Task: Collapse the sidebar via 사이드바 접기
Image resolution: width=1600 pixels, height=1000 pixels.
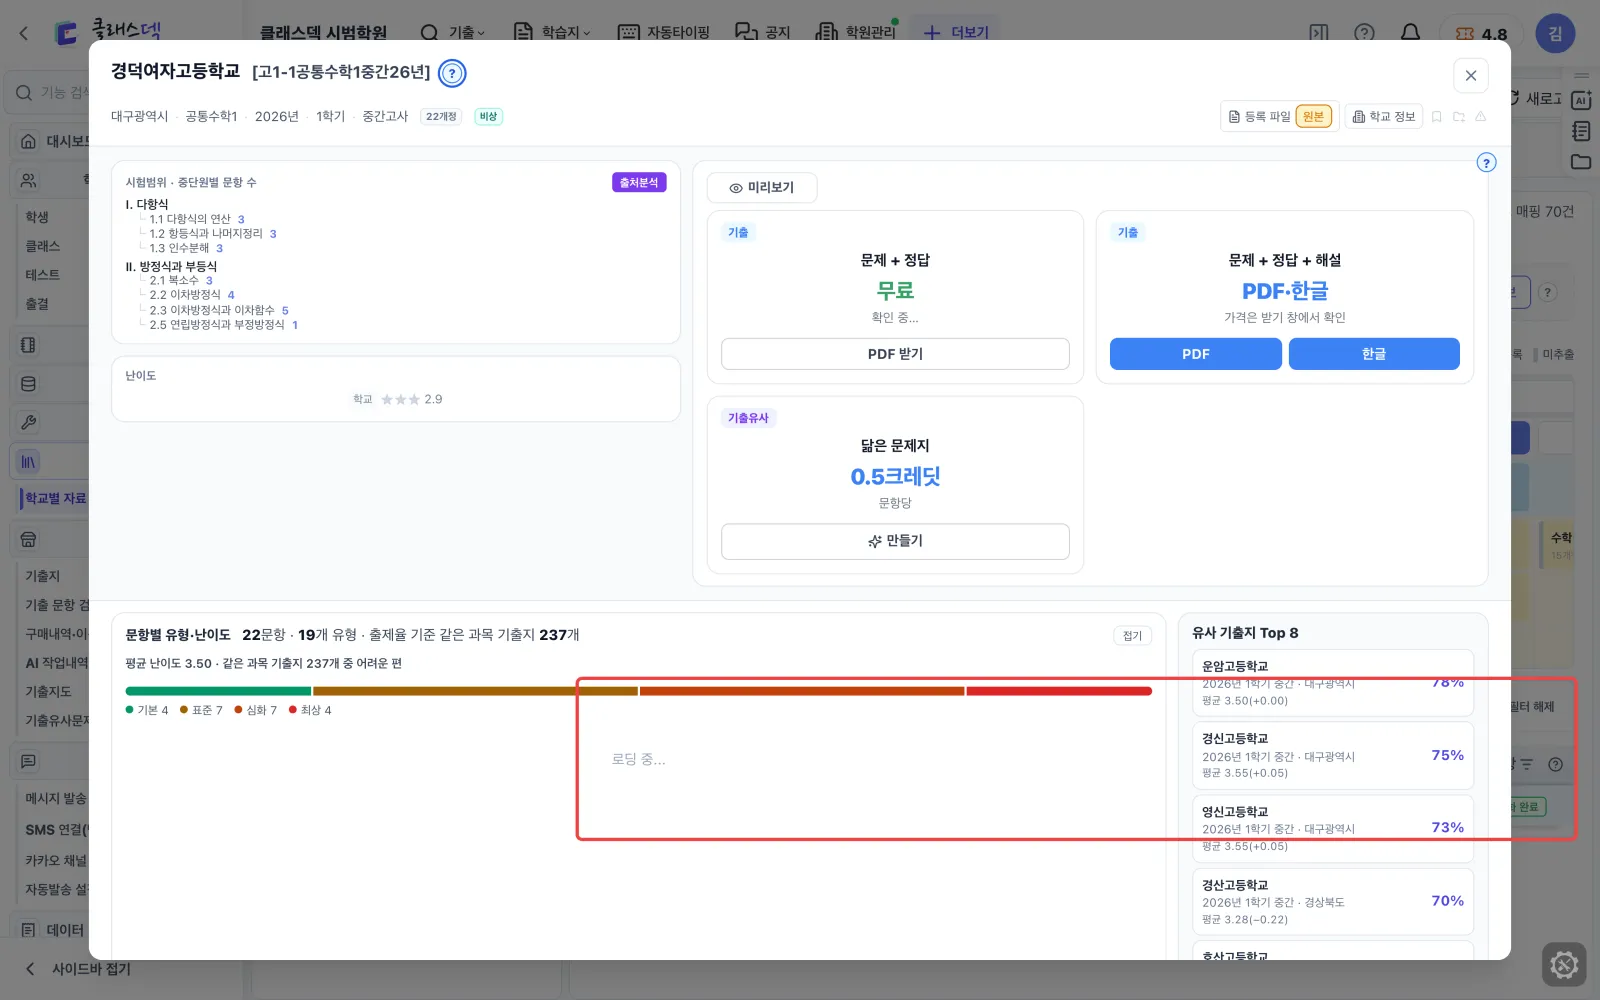Action: [x=78, y=969]
